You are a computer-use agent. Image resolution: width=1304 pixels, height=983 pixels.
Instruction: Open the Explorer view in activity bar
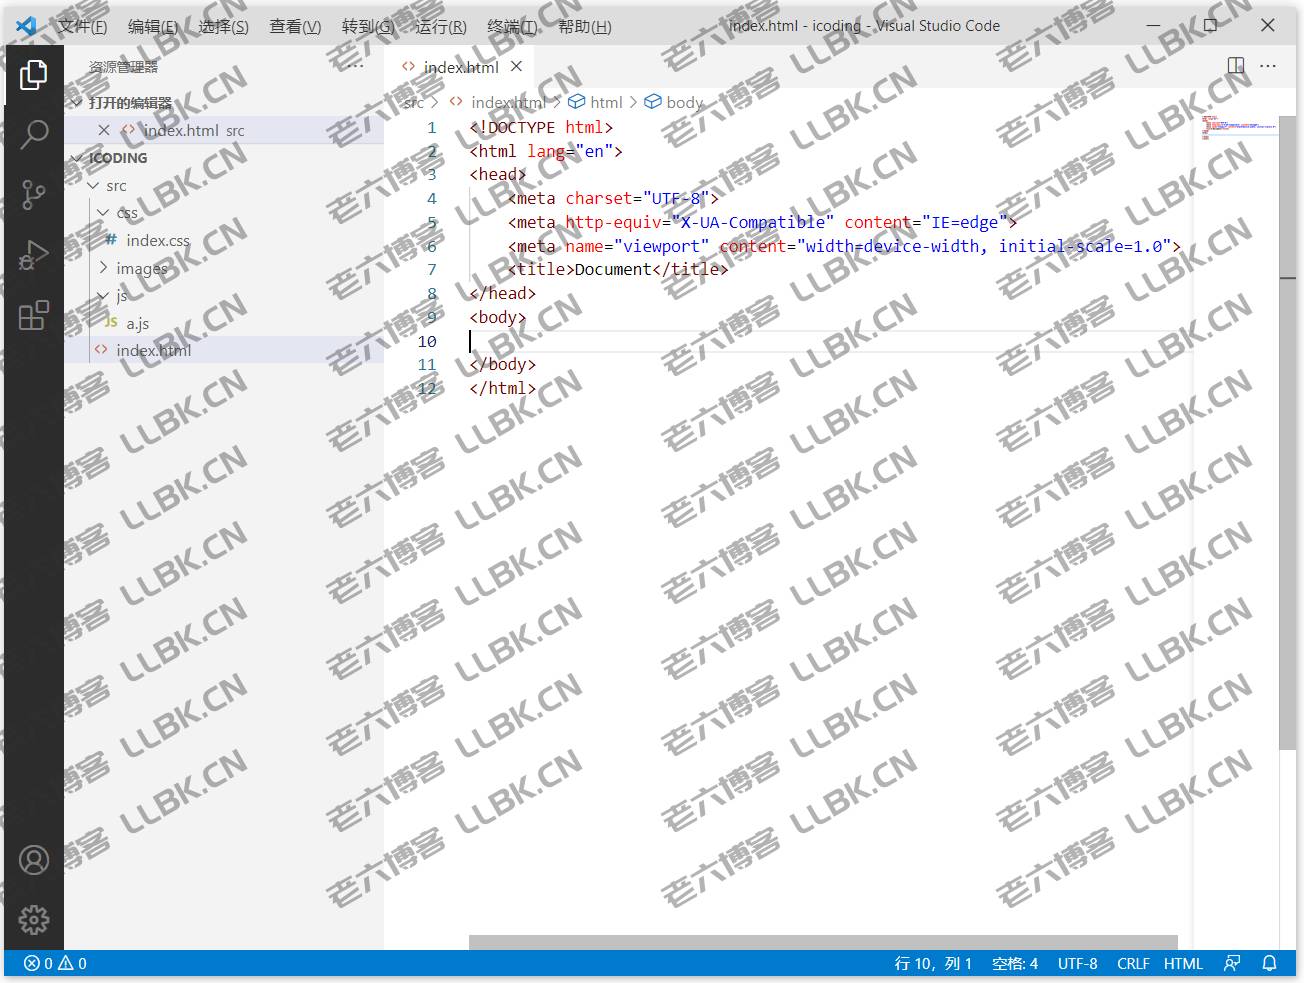pos(34,75)
